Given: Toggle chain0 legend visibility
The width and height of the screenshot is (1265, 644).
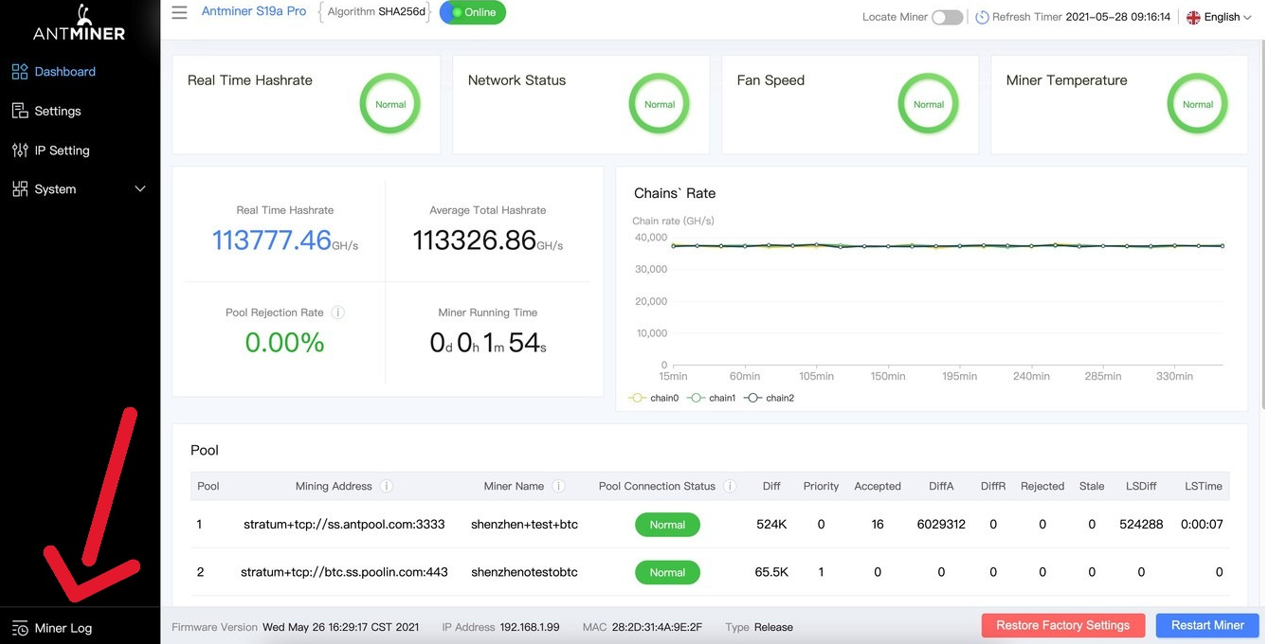Looking at the screenshot, I should pyautogui.click(x=653, y=398).
